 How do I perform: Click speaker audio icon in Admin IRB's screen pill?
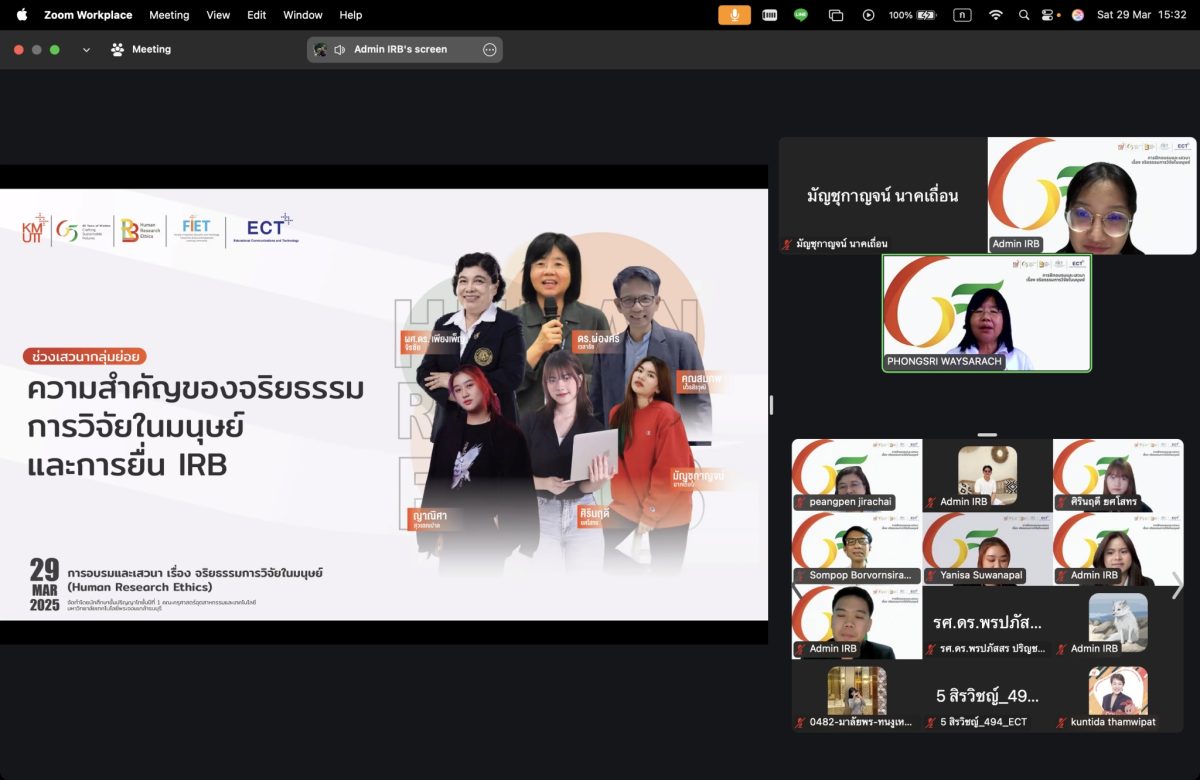pyautogui.click(x=340, y=50)
